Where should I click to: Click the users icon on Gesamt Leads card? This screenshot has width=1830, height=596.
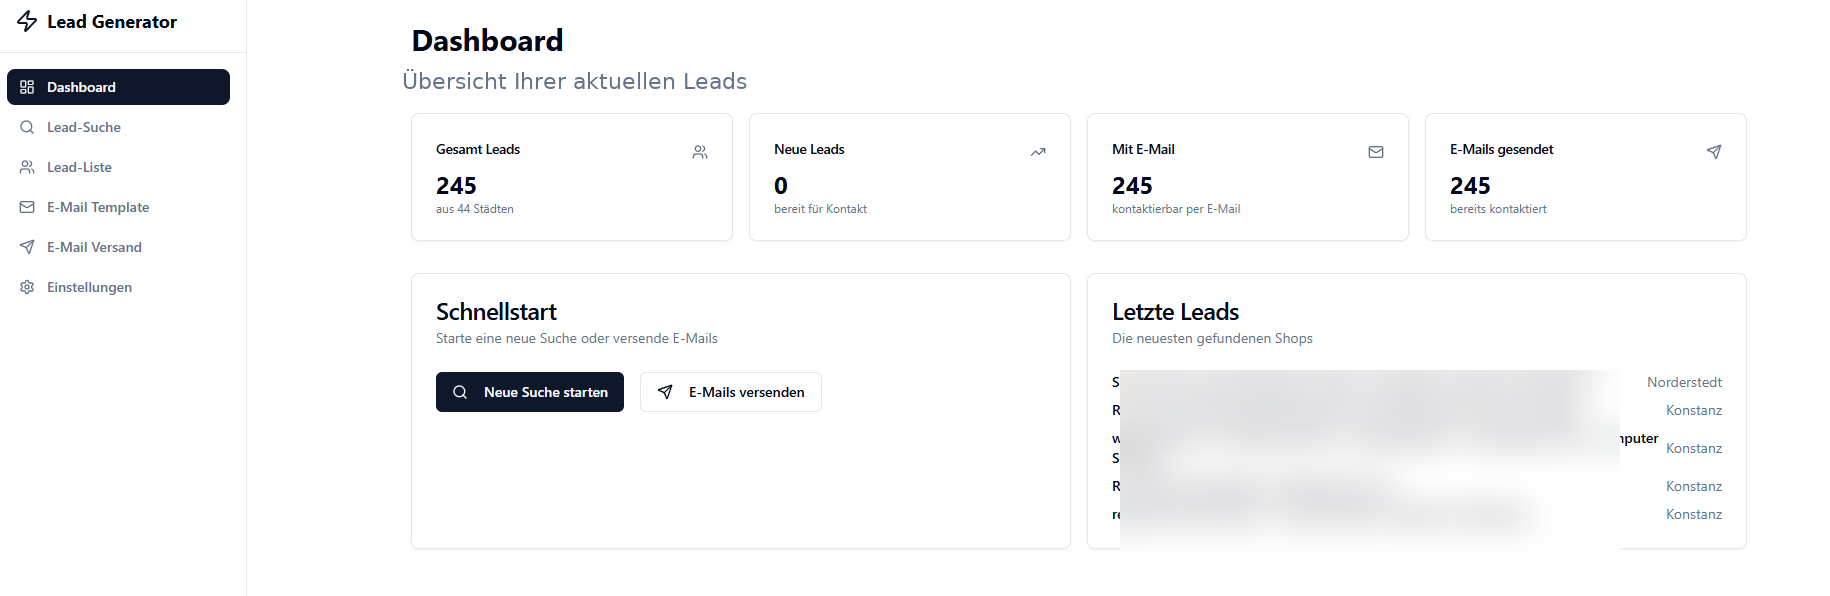point(700,152)
